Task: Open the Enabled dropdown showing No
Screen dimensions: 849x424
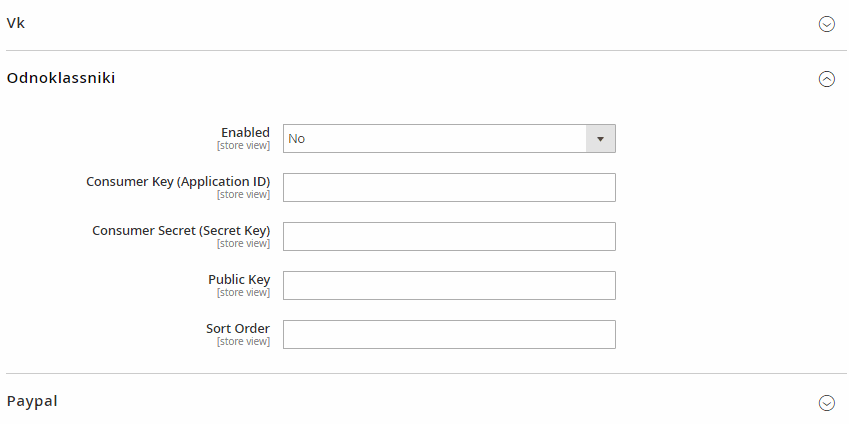Action: pos(449,139)
